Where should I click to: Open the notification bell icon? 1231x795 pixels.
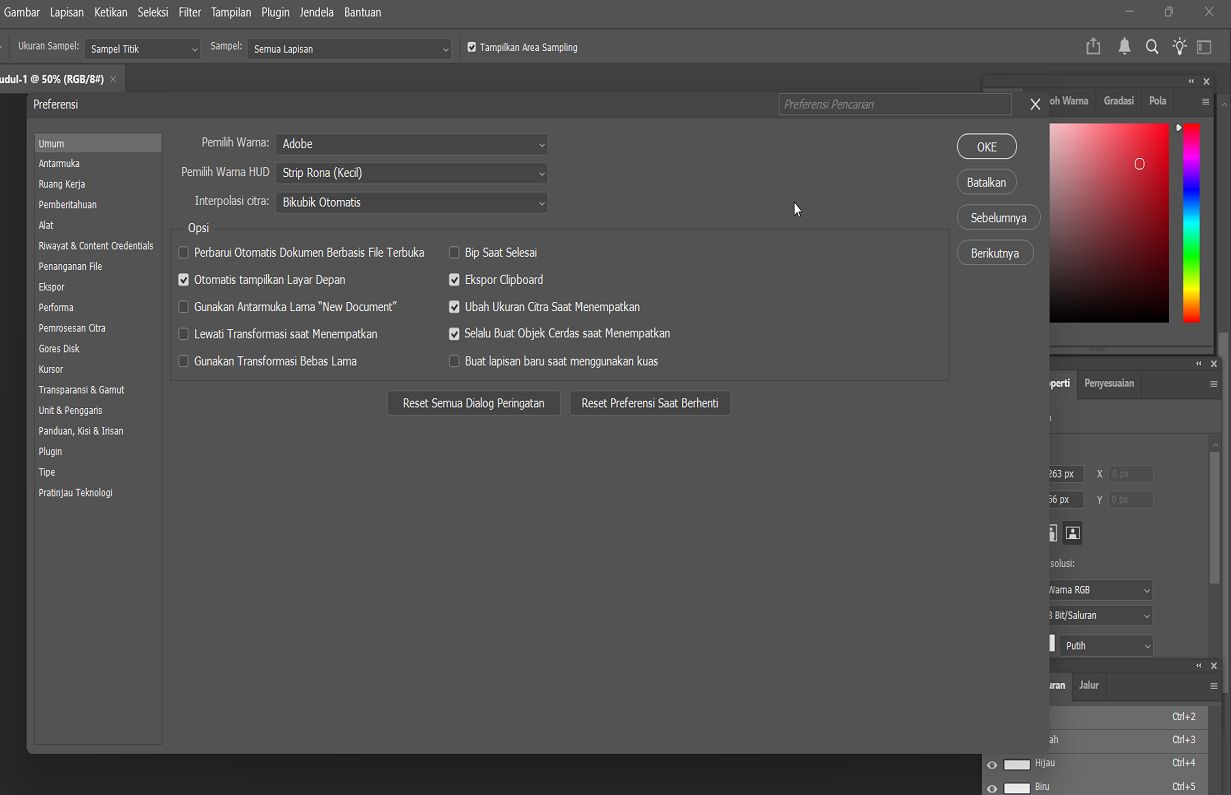tap(1125, 47)
